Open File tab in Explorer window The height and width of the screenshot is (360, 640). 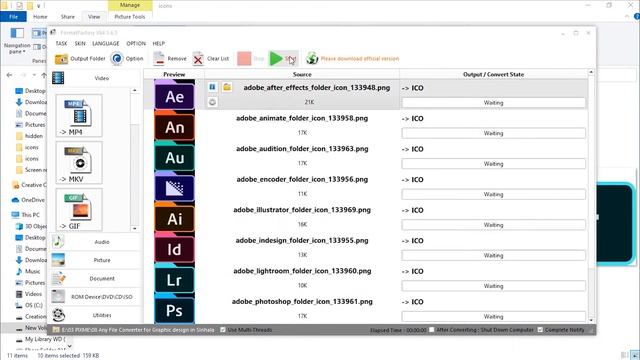(13, 17)
